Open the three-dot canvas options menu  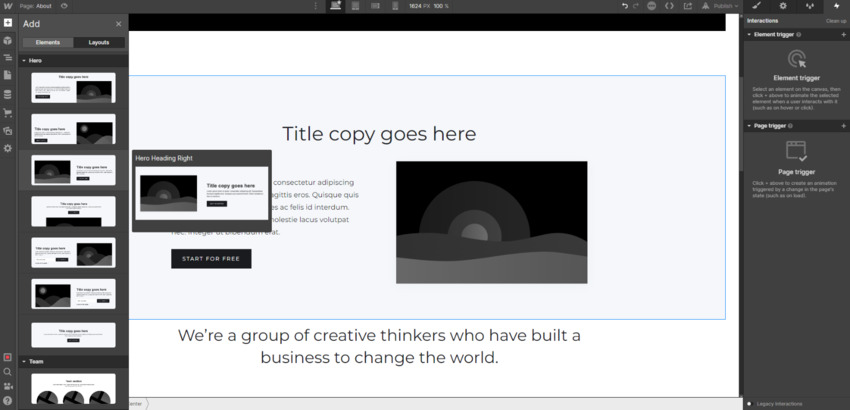[316, 6]
